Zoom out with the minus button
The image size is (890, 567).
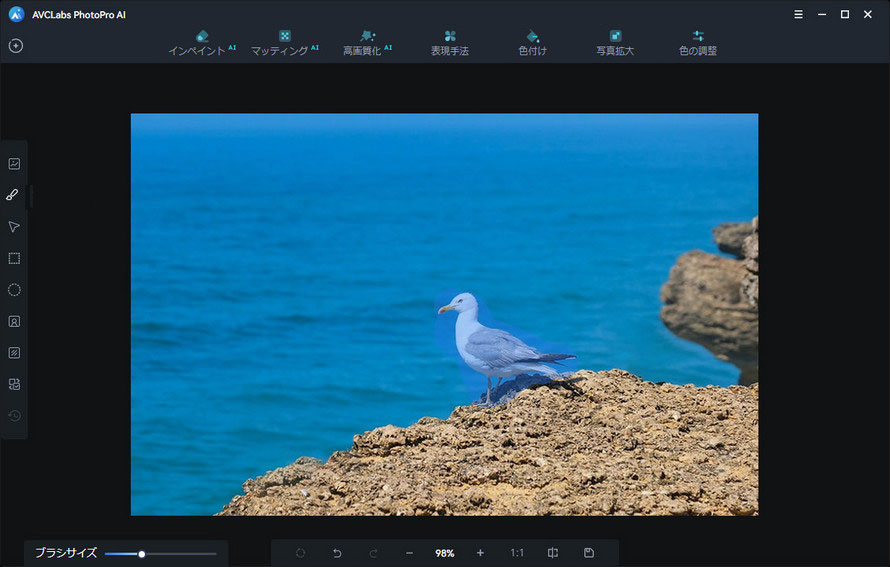409,553
